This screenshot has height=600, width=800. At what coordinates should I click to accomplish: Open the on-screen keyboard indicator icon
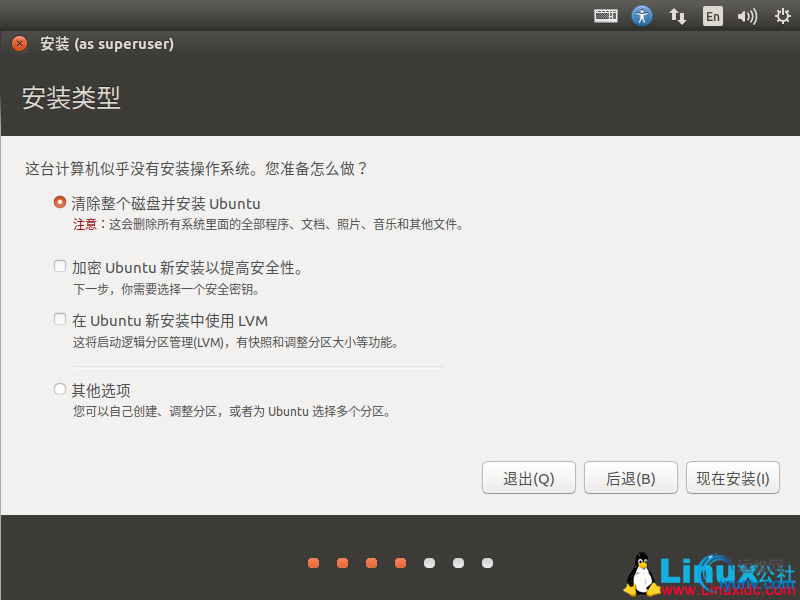click(x=606, y=16)
